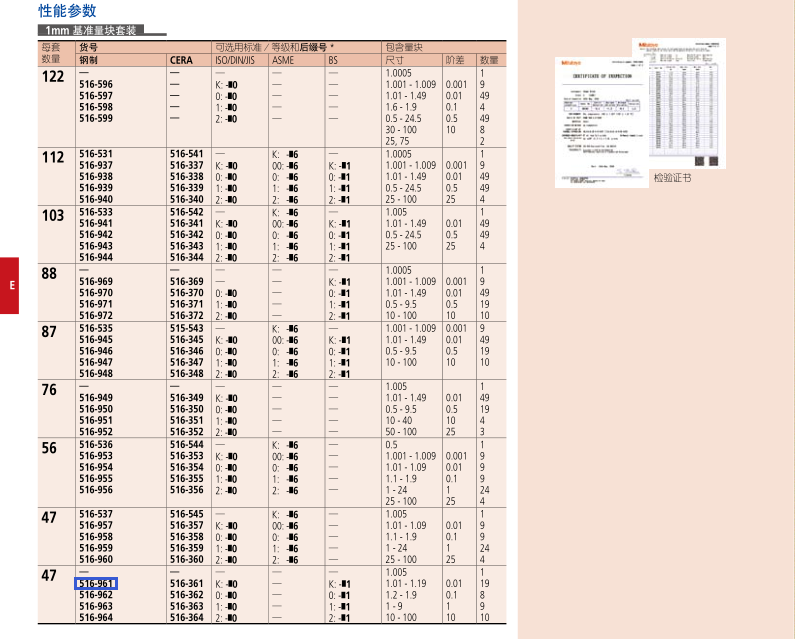795x639 pixels.
Task: Click CERA part number 516-340
Action: point(187,199)
